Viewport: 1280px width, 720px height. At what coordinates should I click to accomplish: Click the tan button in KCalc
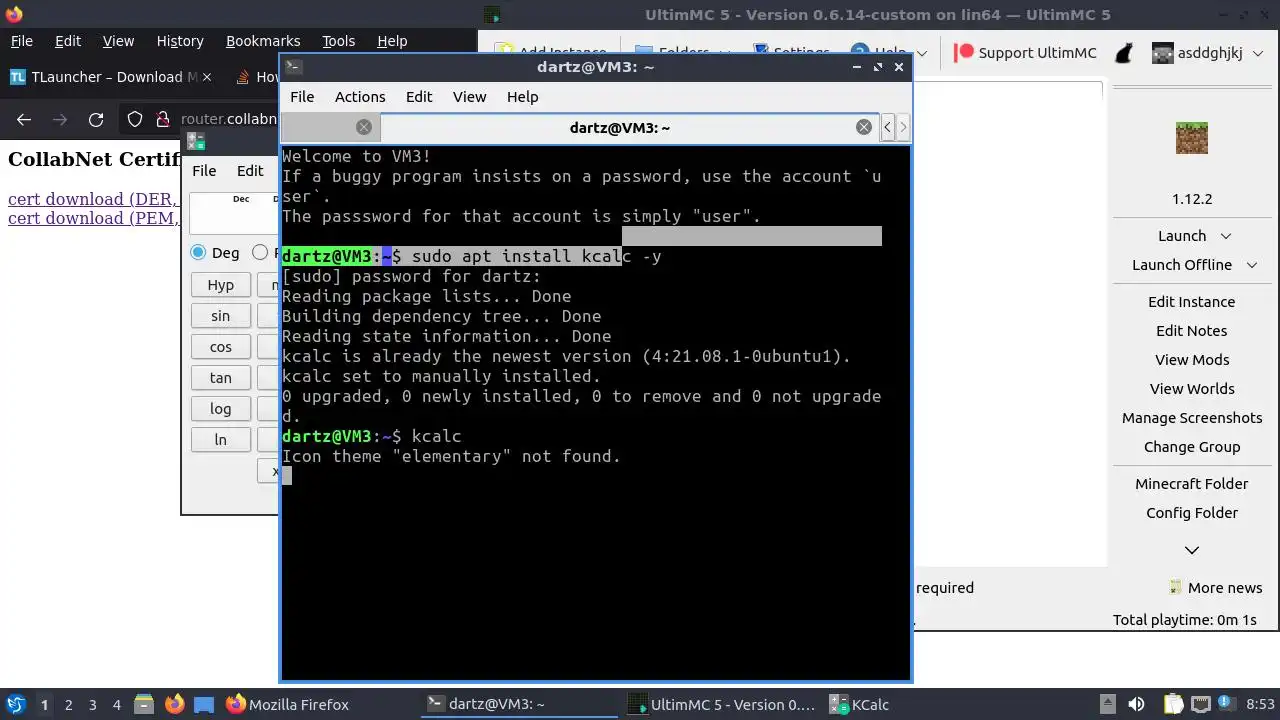tap(221, 378)
